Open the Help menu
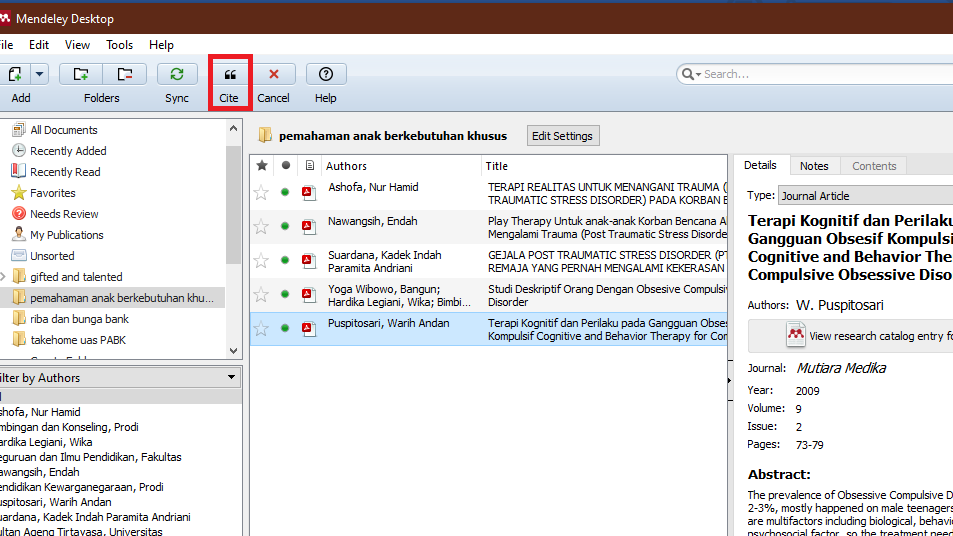Image resolution: width=953 pixels, height=536 pixels. tap(161, 45)
